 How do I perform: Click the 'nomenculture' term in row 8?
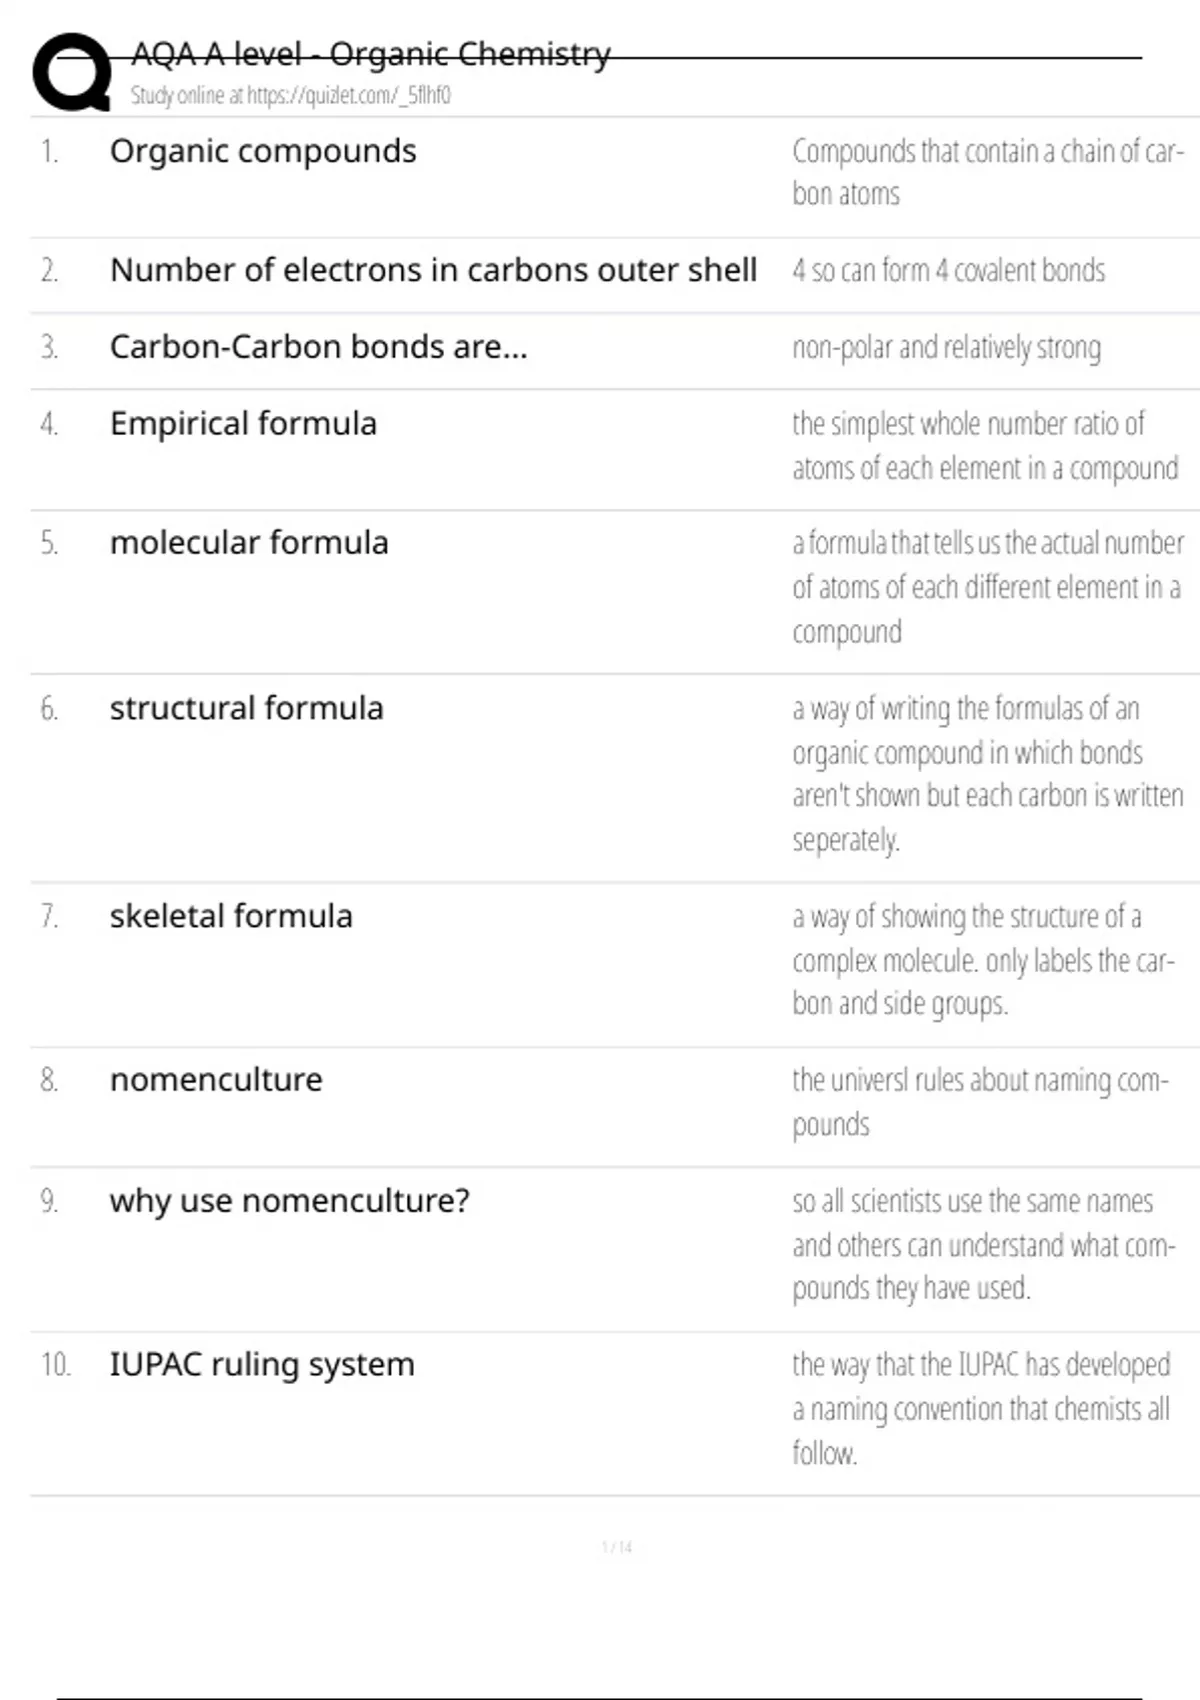tap(216, 1080)
